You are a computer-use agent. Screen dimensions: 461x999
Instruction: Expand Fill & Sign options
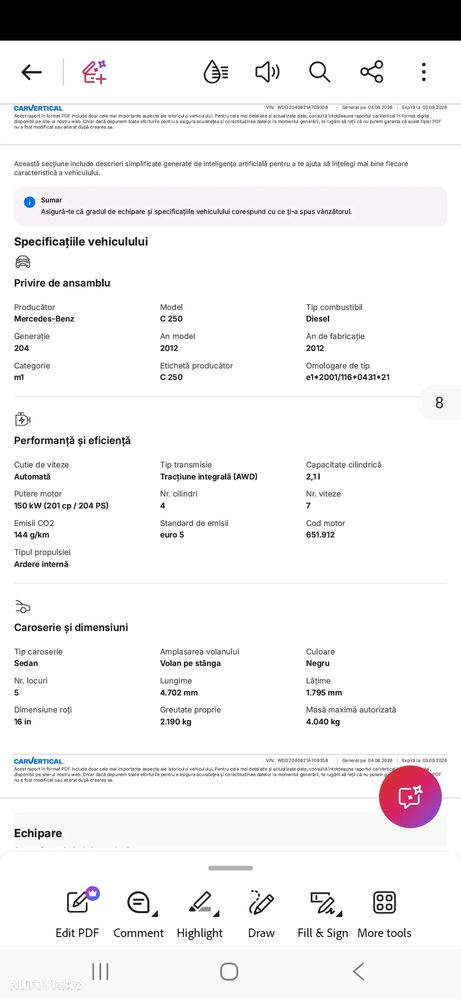pos(323,914)
